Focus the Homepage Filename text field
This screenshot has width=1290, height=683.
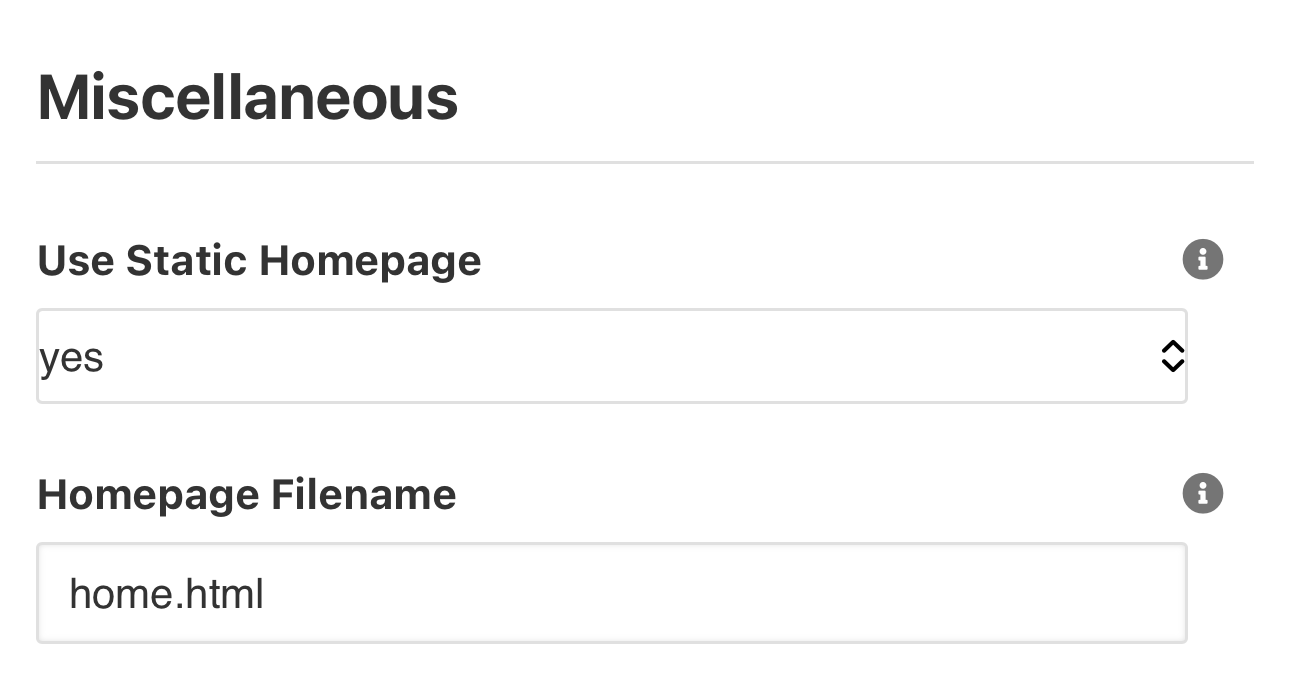(x=611, y=593)
